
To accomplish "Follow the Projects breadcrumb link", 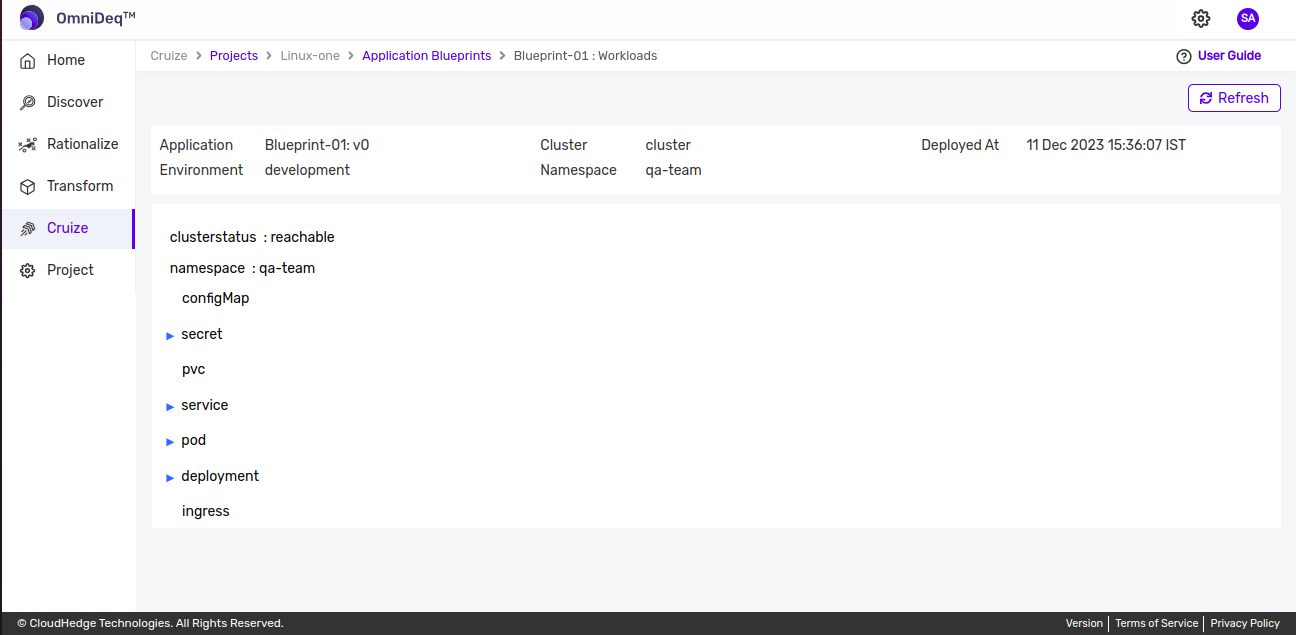I will click(234, 56).
